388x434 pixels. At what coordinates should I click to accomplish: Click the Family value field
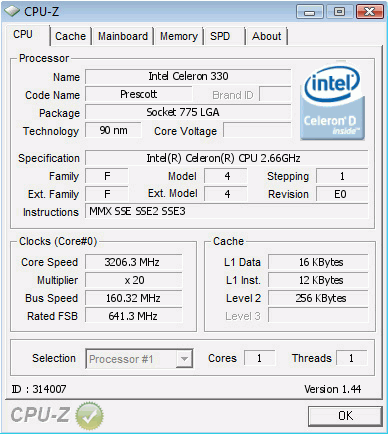click(107, 176)
